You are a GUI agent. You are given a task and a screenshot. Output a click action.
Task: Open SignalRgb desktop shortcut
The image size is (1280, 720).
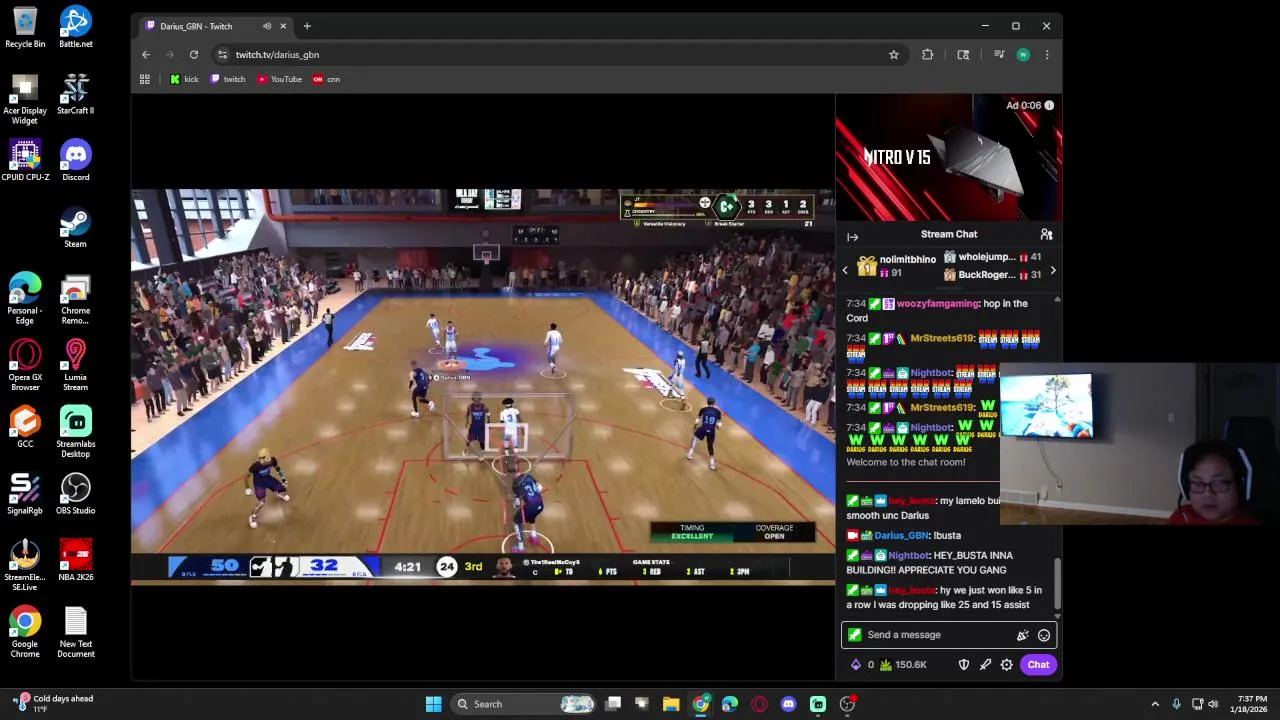coord(25,494)
